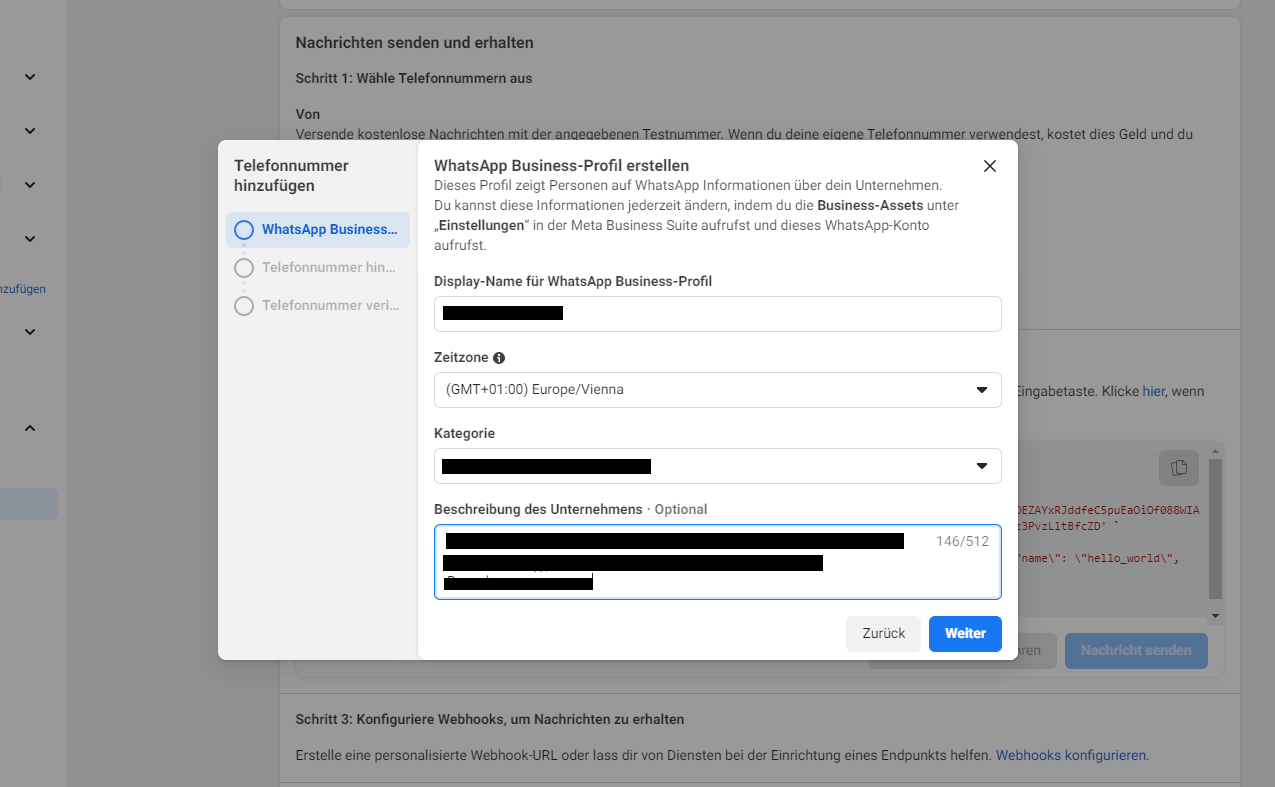Select the 'Telefonnummer veri...' step
Image resolution: width=1275 pixels, height=787 pixels.
pos(328,306)
